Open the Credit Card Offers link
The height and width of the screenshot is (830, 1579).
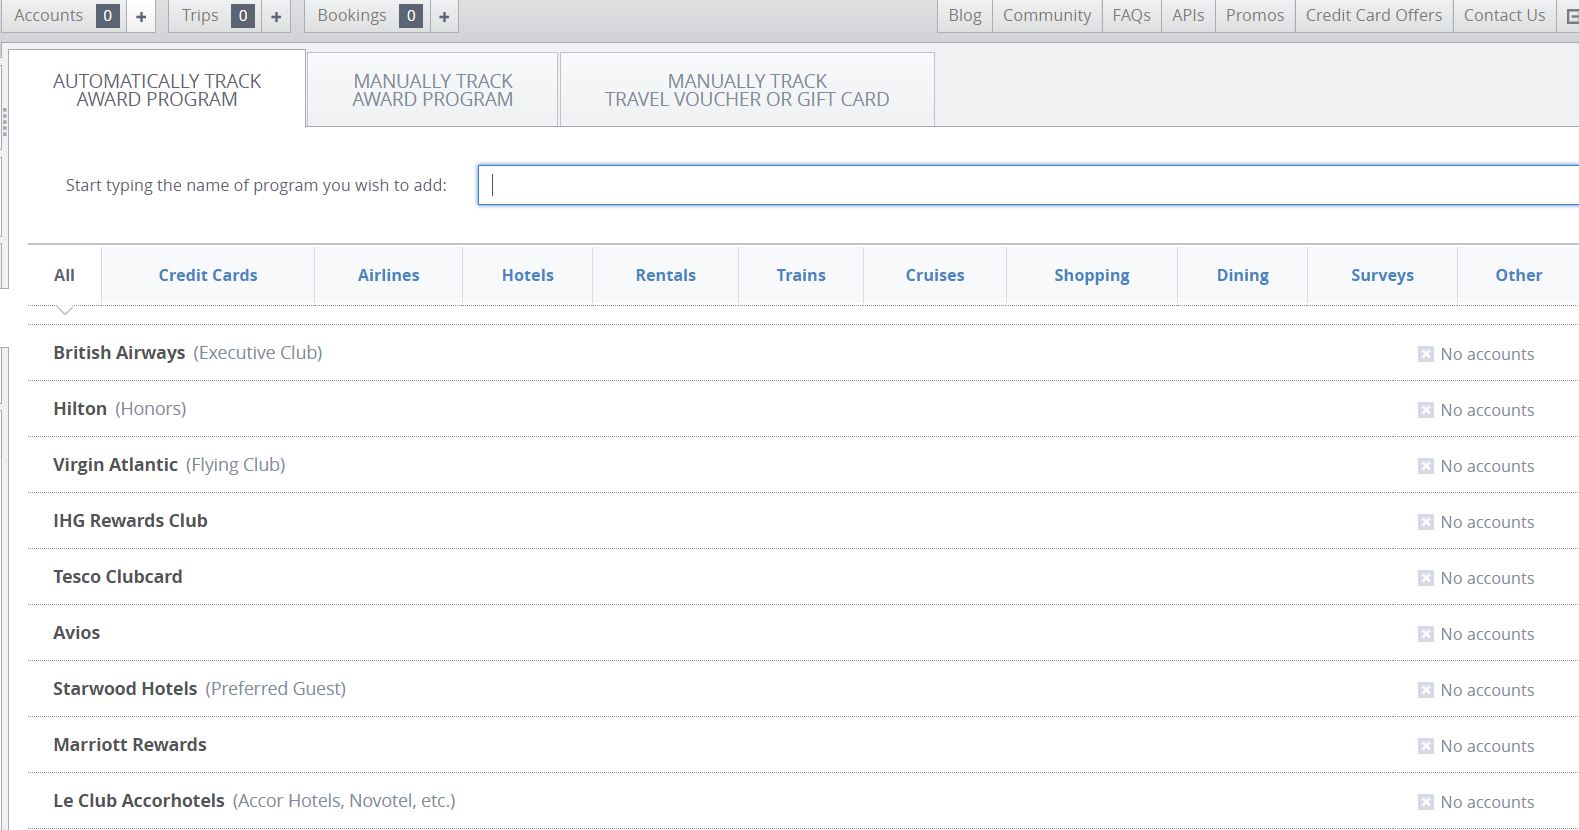(x=1373, y=16)
